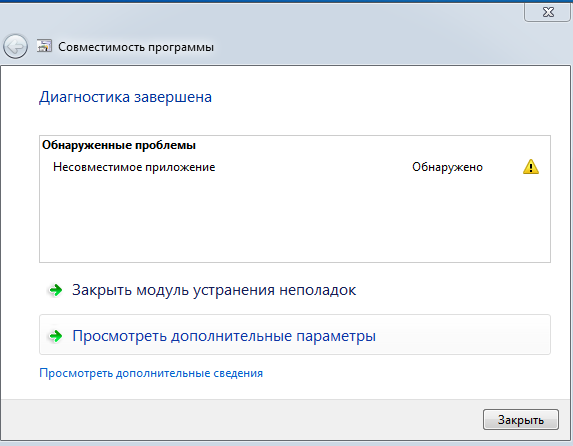Click the Program Compatibility wizard icon
The width and height of the screenshot is (573, 446).
coord(44,46)
